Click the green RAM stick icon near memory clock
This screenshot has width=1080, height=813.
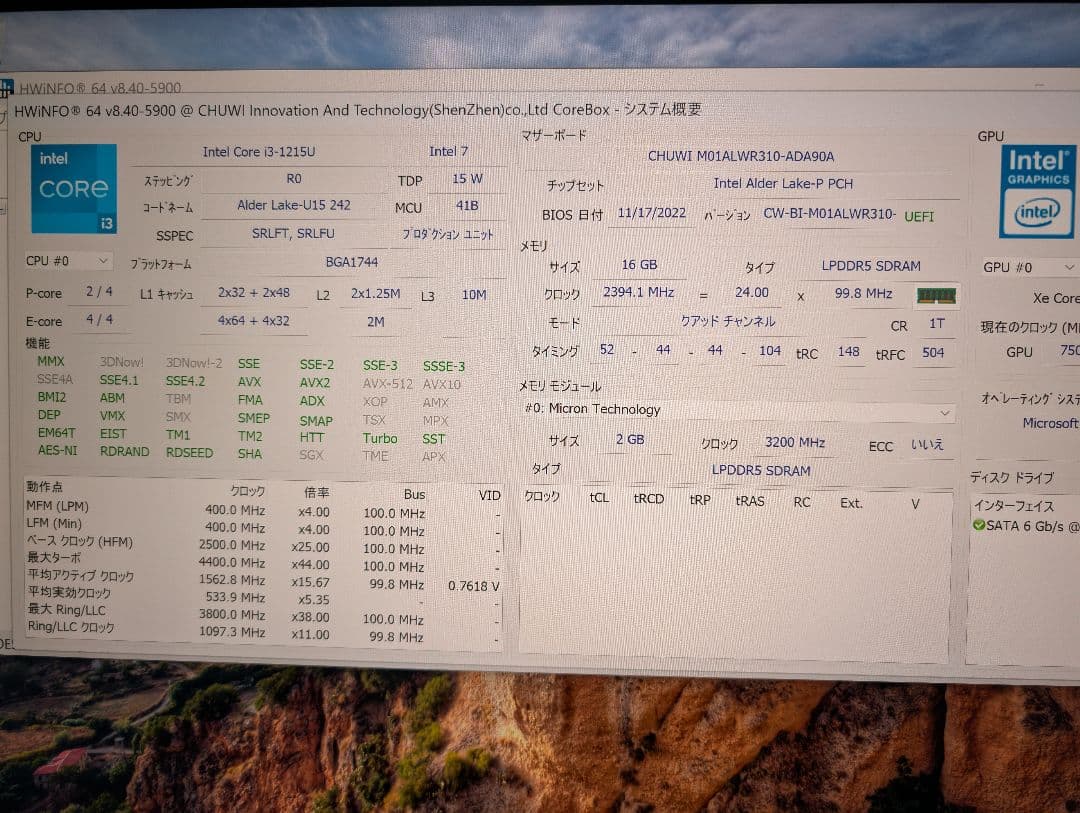936,295
